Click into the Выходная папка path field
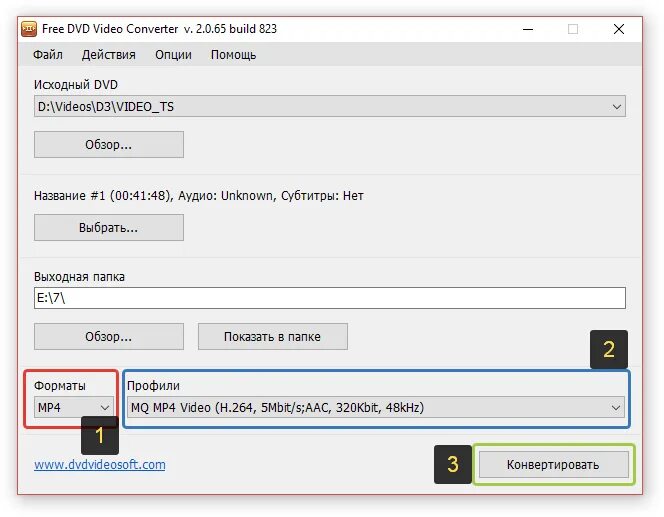Screen dimensions: 664x517 329,298
